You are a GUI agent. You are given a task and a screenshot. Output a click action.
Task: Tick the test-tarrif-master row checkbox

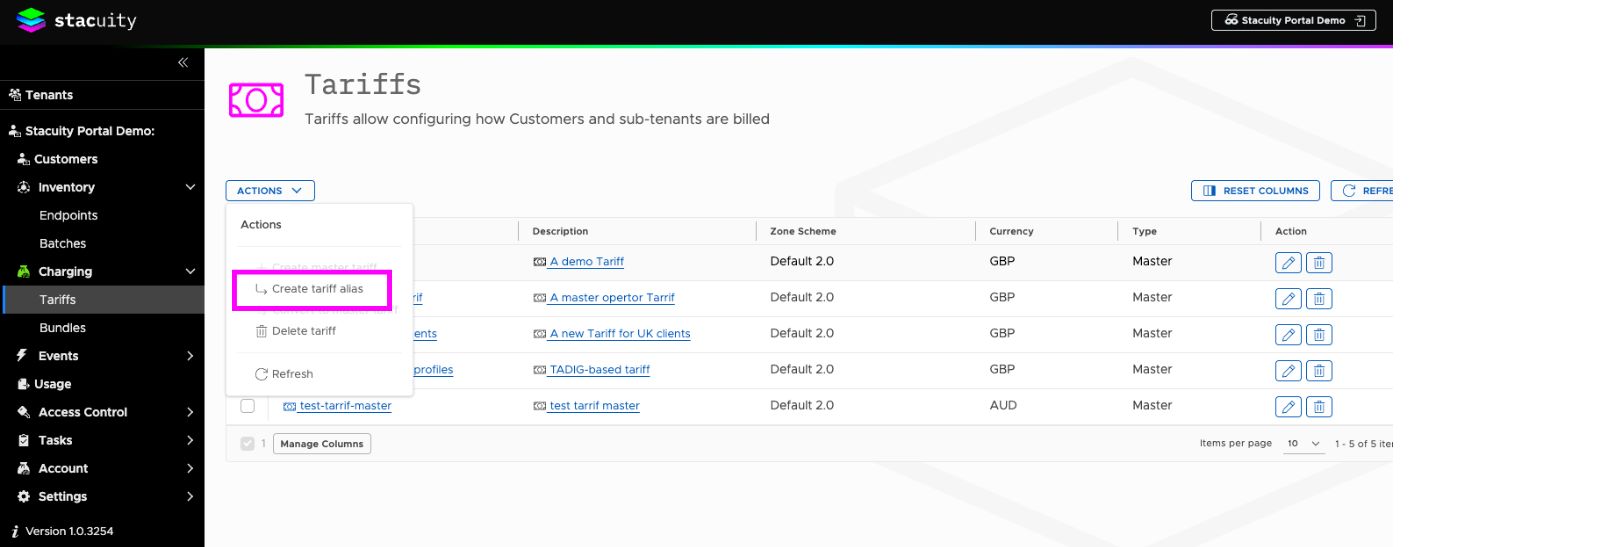click(248, 406)
